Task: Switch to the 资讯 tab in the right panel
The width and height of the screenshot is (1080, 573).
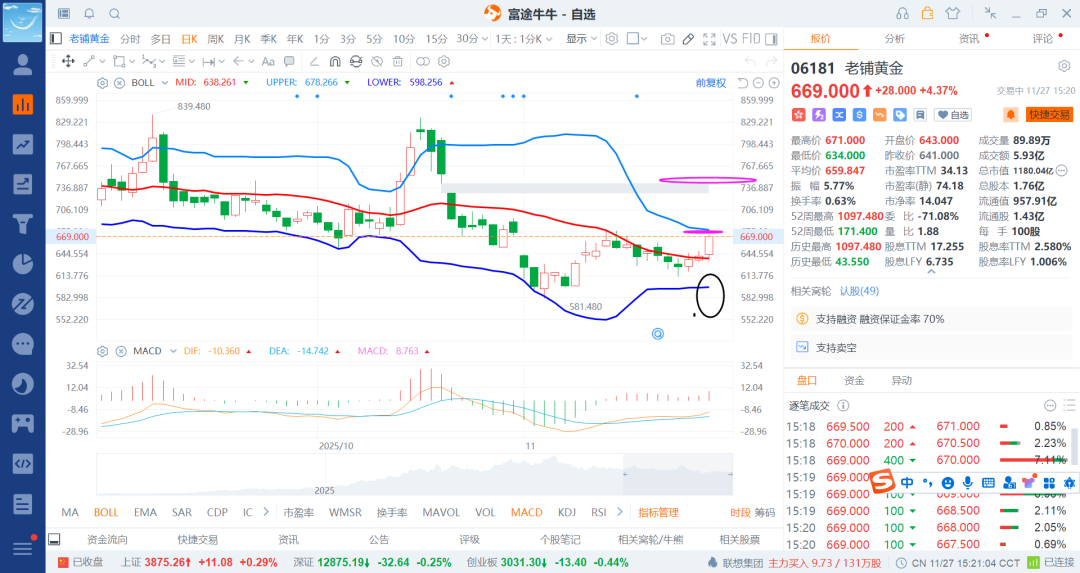Action: click(969, 39)
